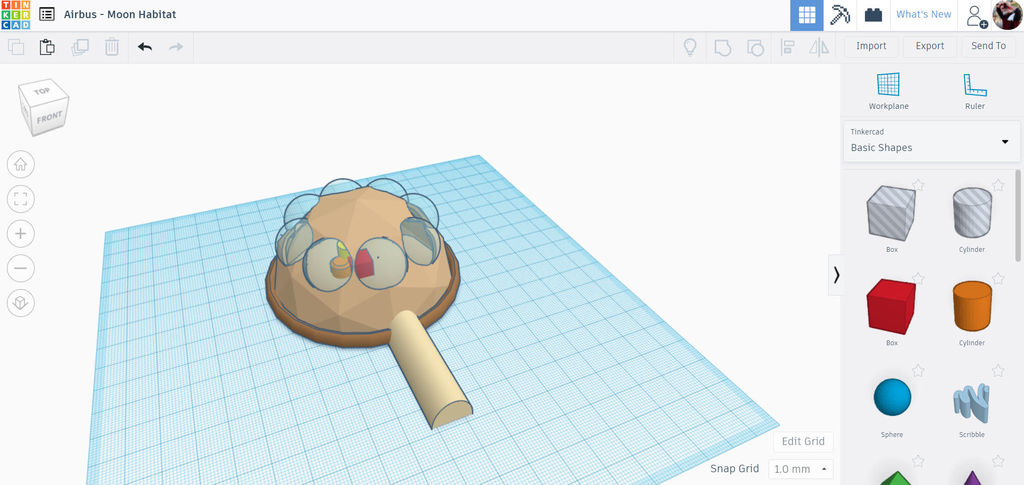Favorite the Scribble star
Viewport: 1024px width, 485px height.
point(998,371)
